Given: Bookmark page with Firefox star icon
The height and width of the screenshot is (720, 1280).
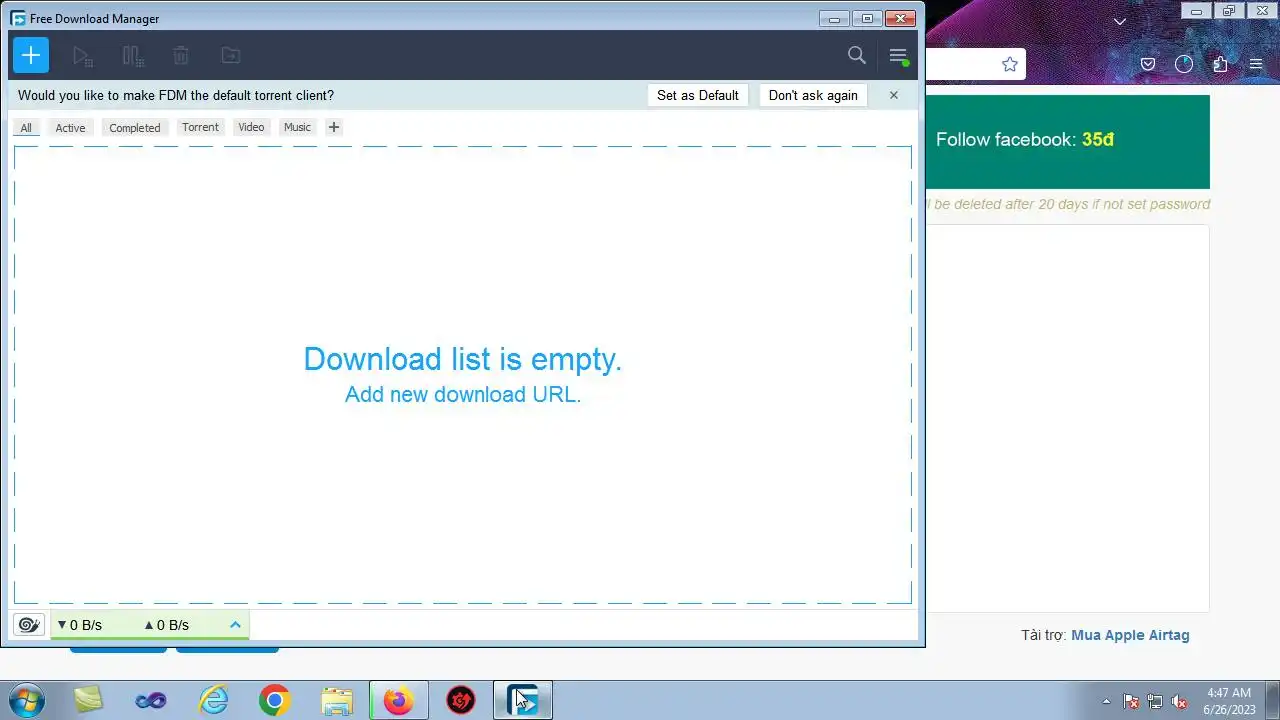Looking at the screenshot, I should coord(1010,64).
